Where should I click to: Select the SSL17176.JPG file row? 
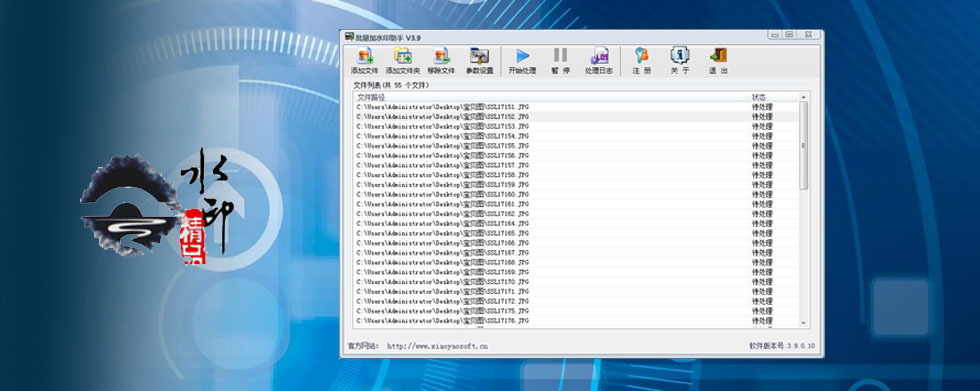click(x=576, y=320)
